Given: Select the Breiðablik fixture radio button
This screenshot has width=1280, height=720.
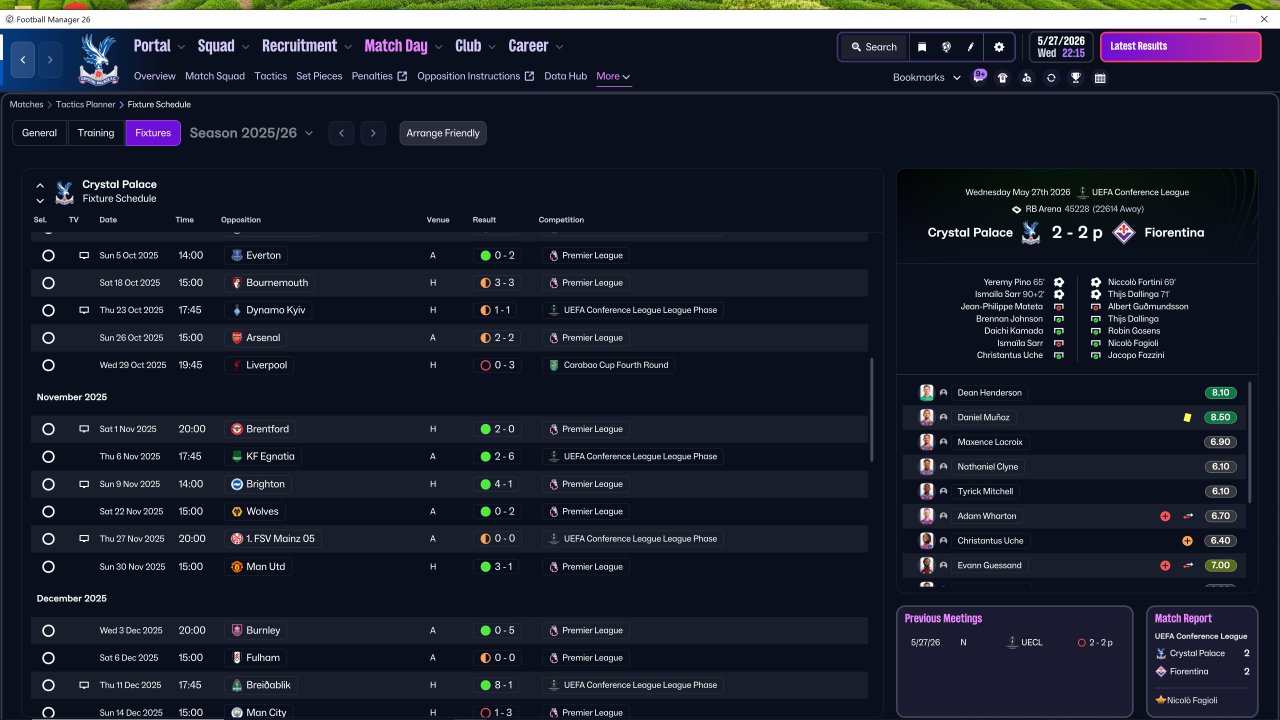Looking at the screenshot, I should coord(48,686).
